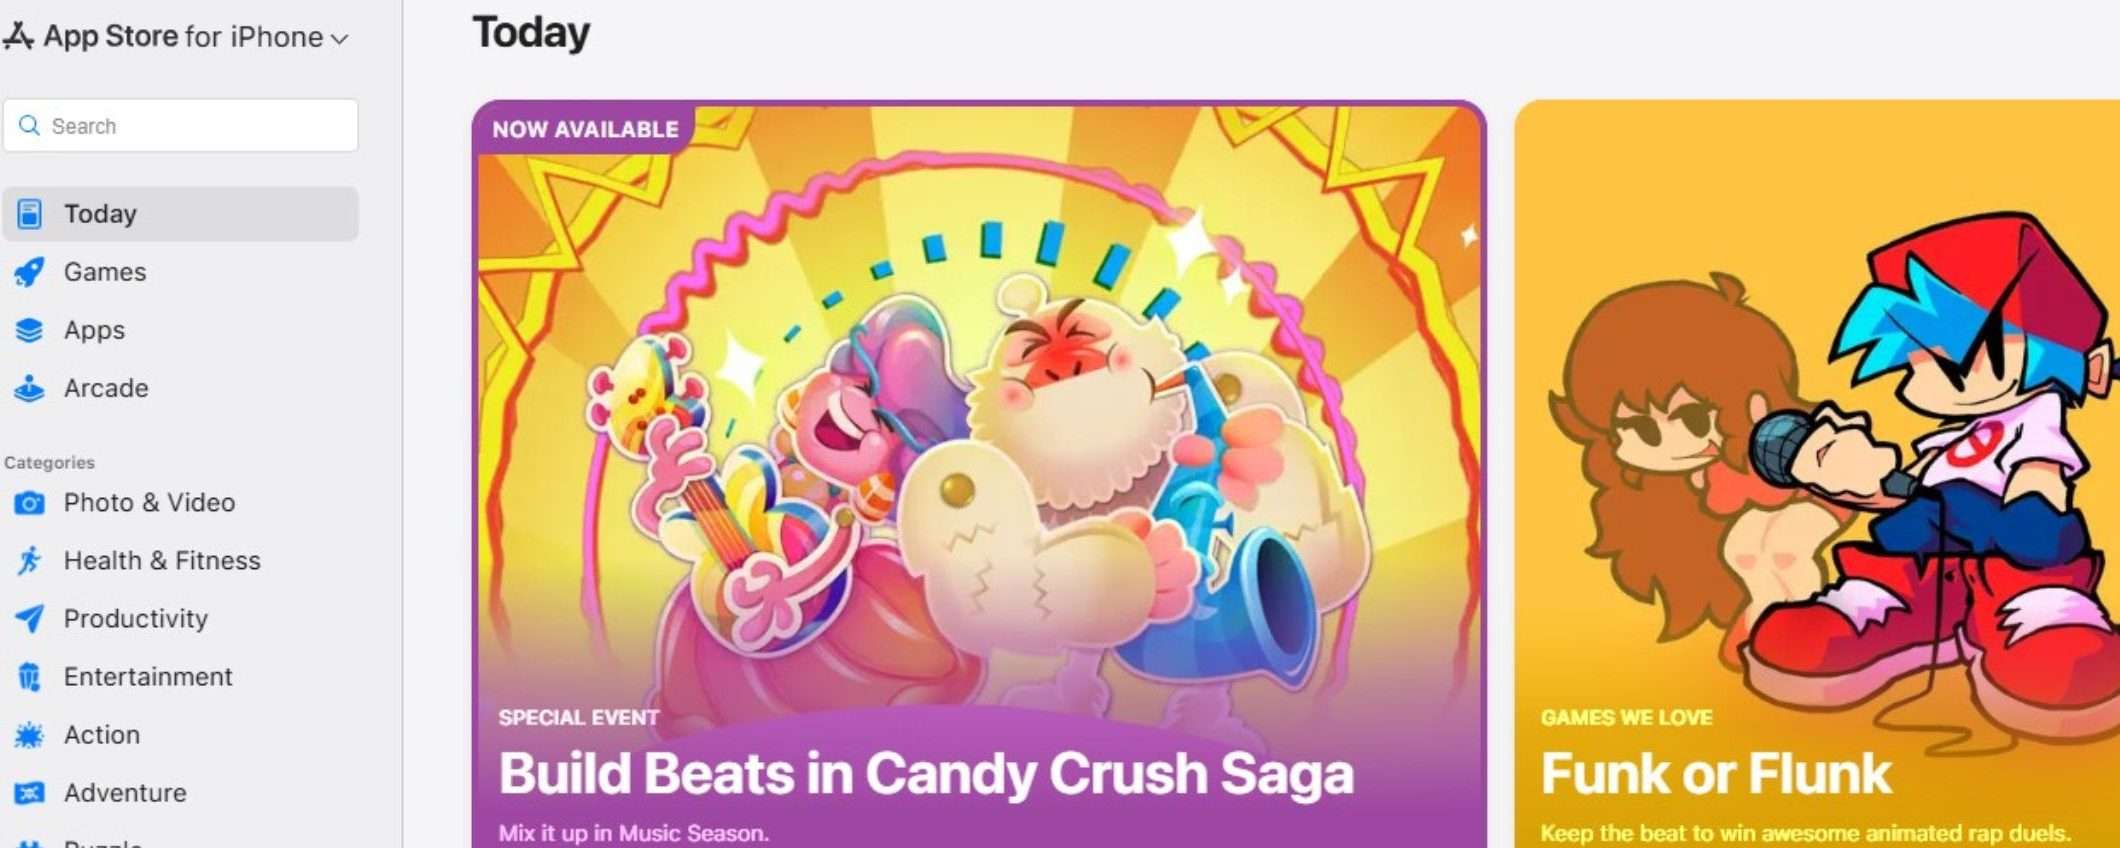Click the Apps layers icon
Screen dimensions: 2120x848
[x=29, y=330]
